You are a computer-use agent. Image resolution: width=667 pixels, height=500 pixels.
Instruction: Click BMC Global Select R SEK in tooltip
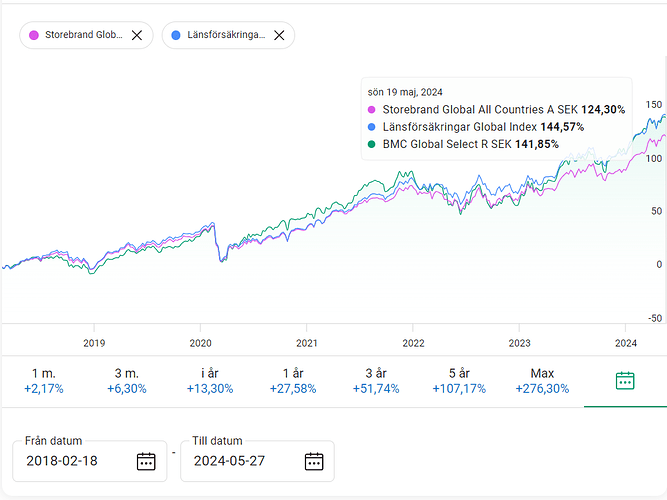tap(448, 144)
